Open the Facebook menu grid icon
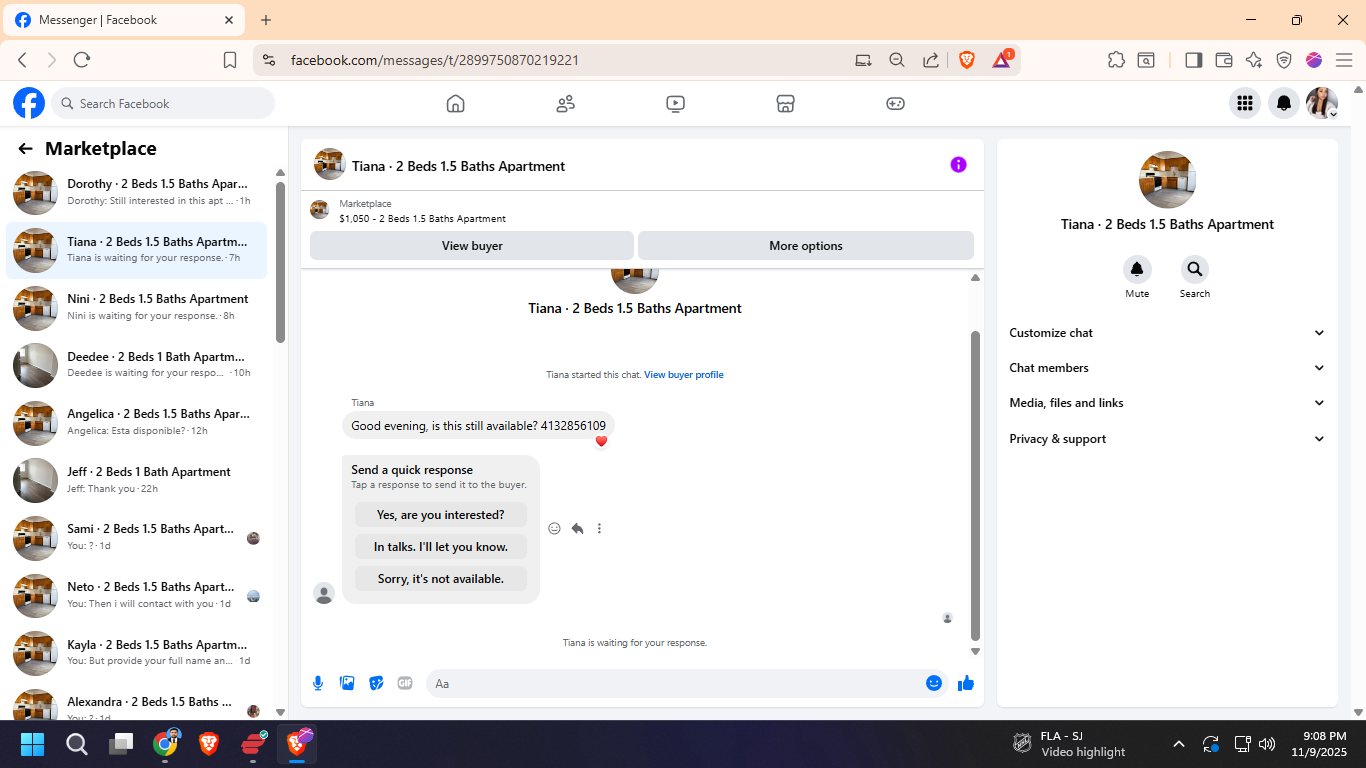This screenshot has width=1366, height=768. click(x=1245, y=103)
